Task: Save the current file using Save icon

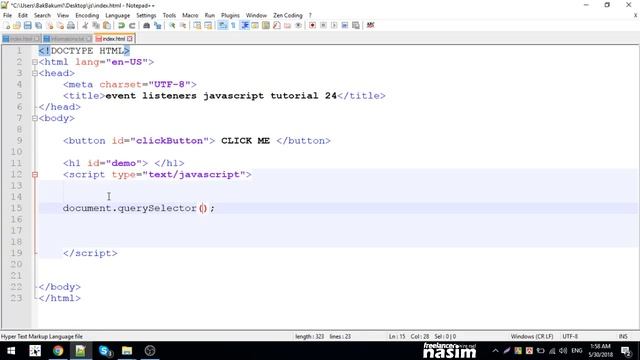Action: pyautogui.click(x=28, y=25)
